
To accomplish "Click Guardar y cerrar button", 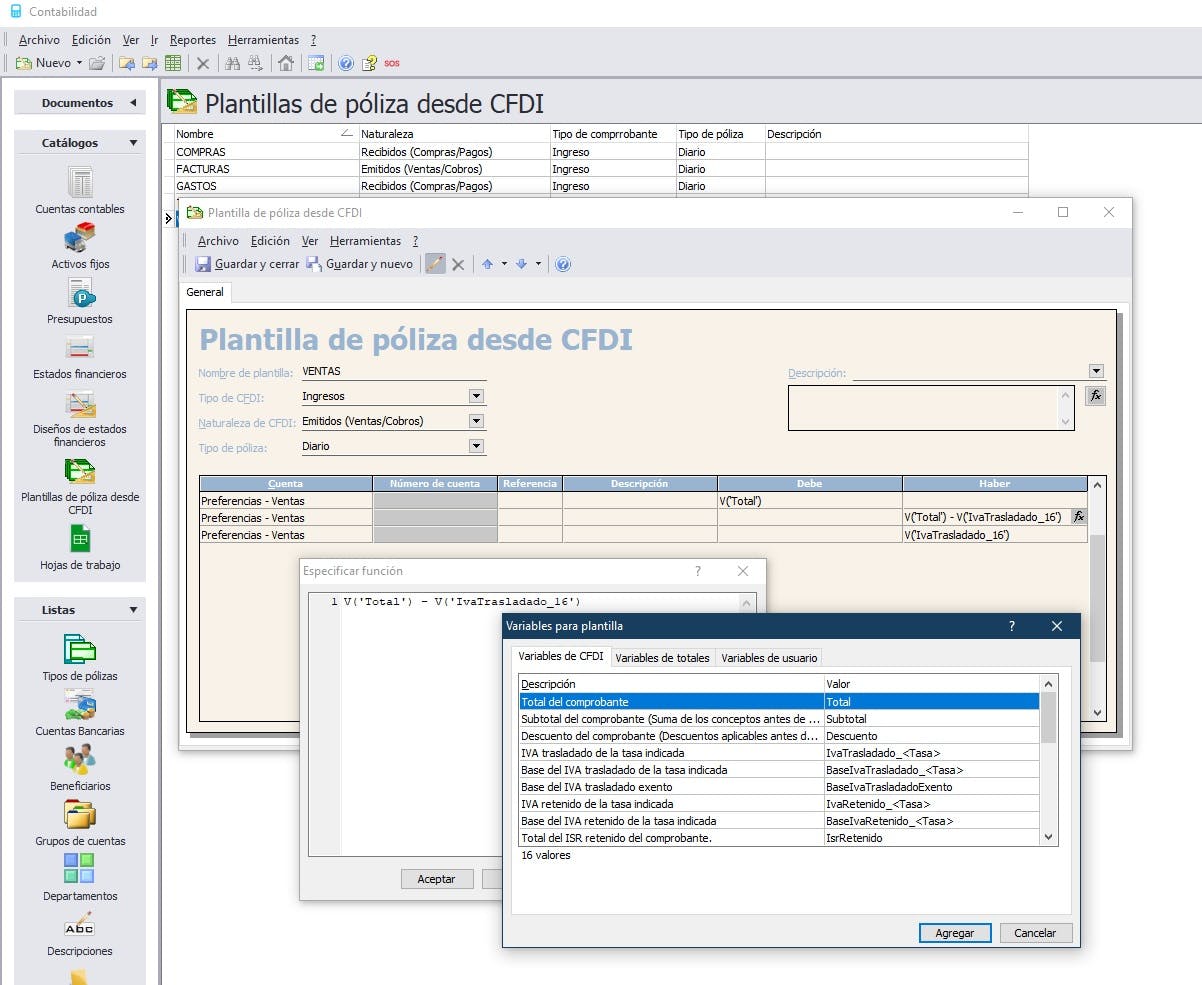I will (246, 264).
